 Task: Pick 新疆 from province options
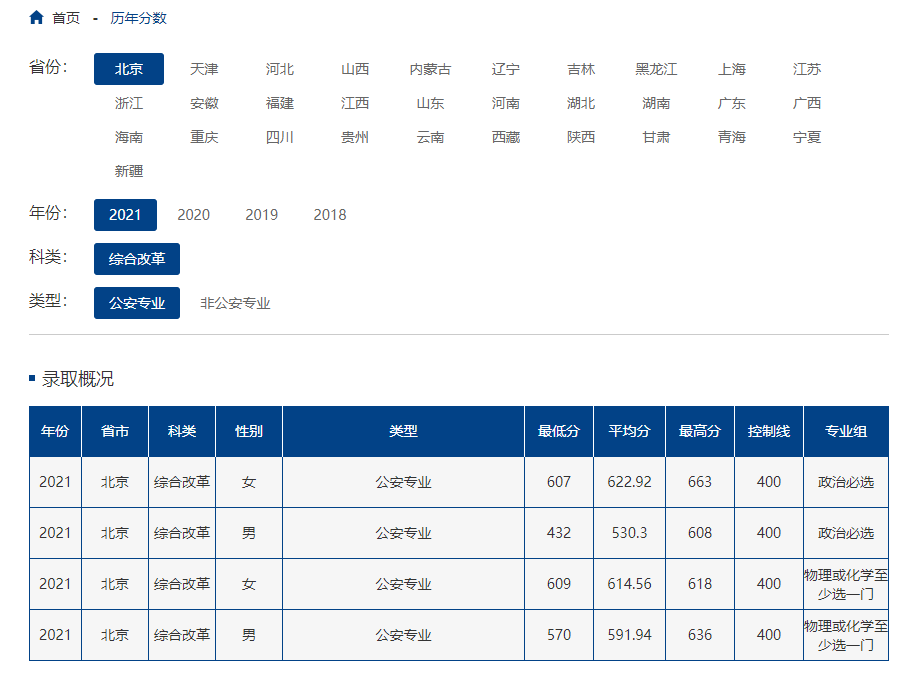129,171
